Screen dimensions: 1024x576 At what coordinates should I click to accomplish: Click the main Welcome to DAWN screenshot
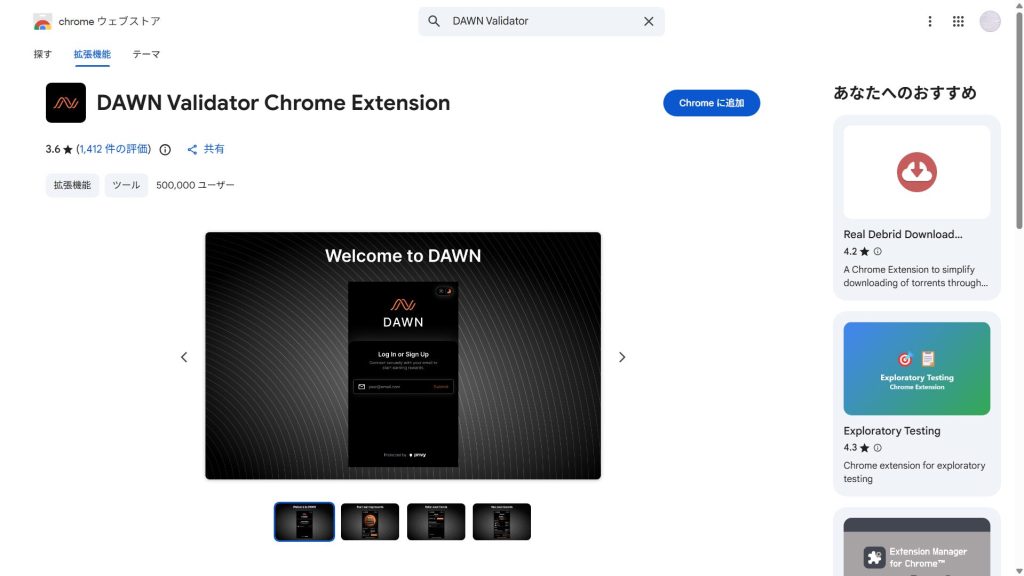coord(403,356)
